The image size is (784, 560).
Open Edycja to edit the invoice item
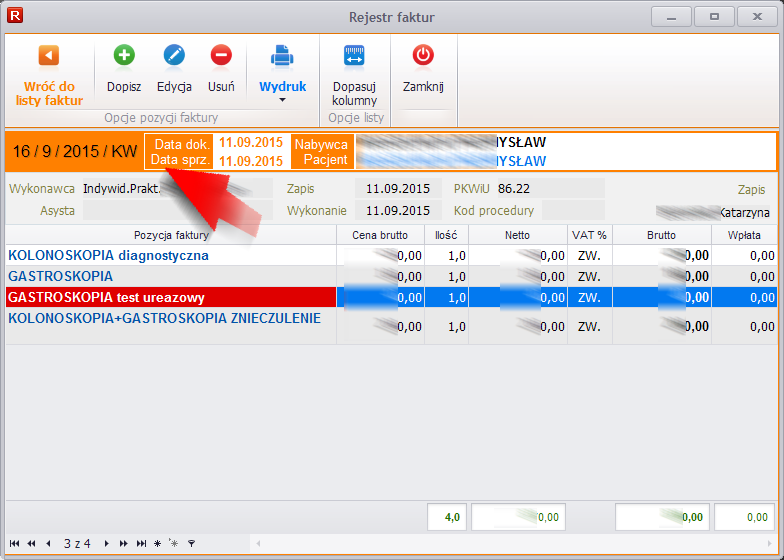coord(174,56)
